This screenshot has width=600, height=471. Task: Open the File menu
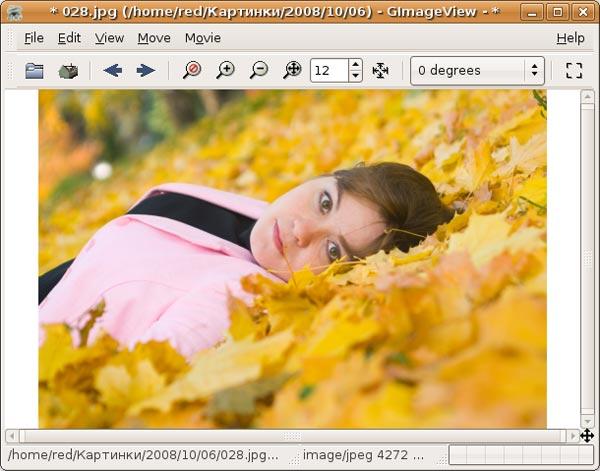(x=34, y=38)
